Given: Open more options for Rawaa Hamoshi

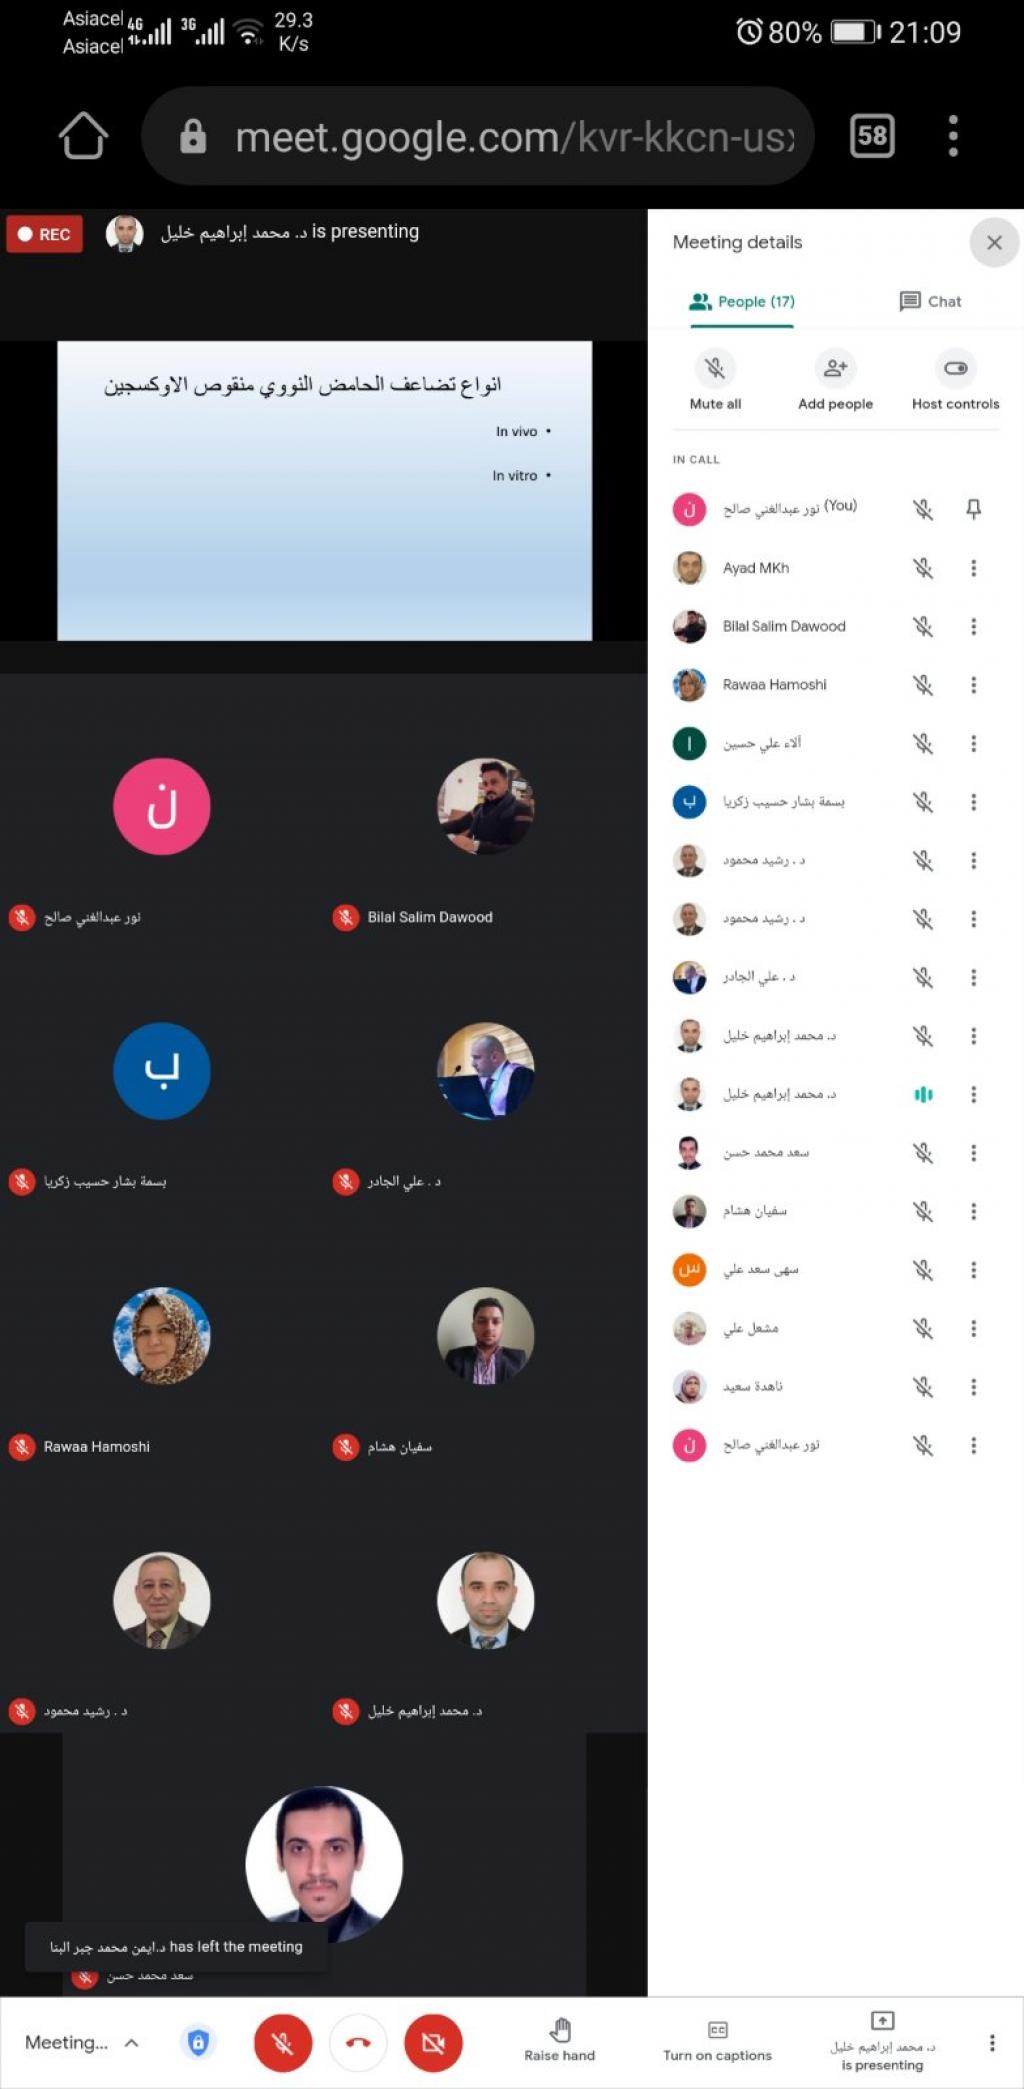Looking at the screenshot, I should click(x=973, y=685).
